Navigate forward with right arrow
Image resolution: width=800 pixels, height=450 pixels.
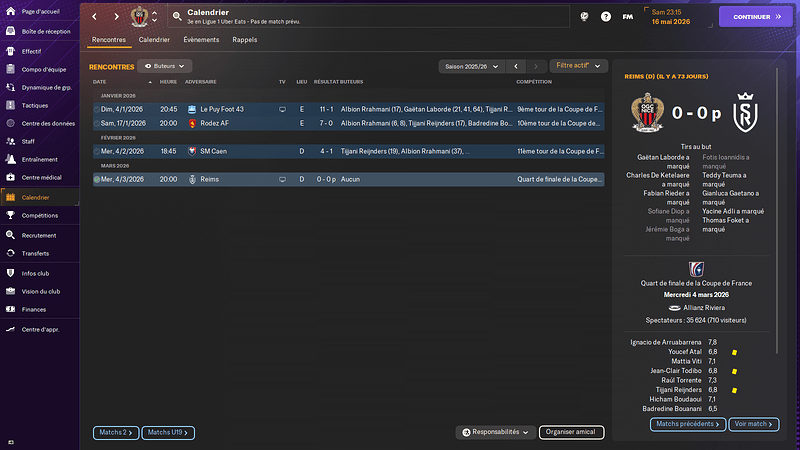pos(116,17)
